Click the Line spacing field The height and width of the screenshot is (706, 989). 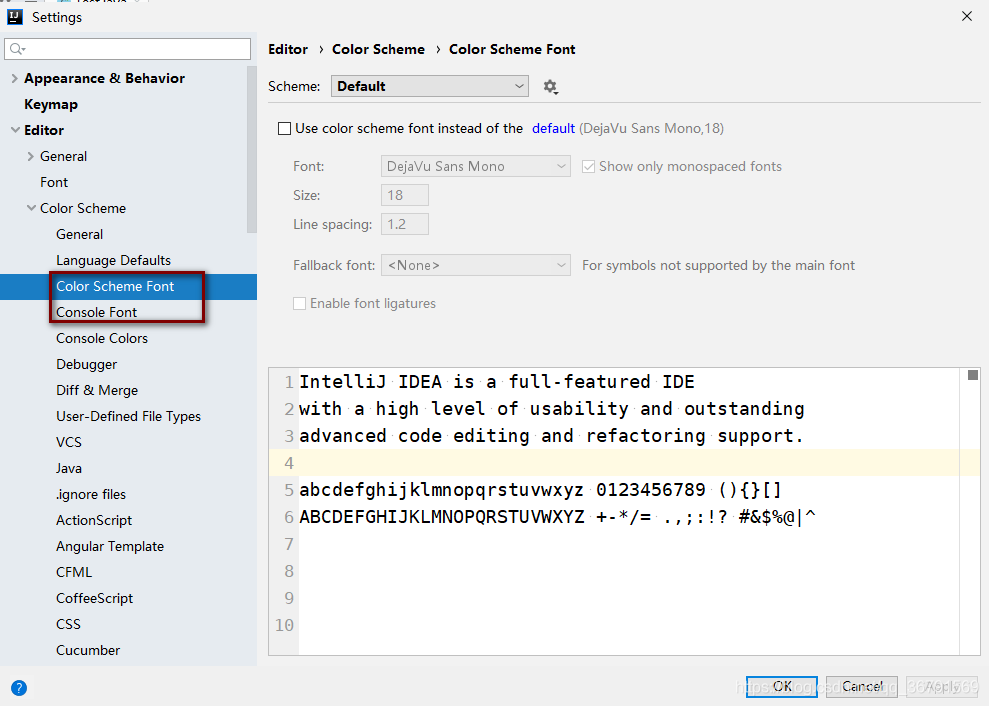pos(404,224)
